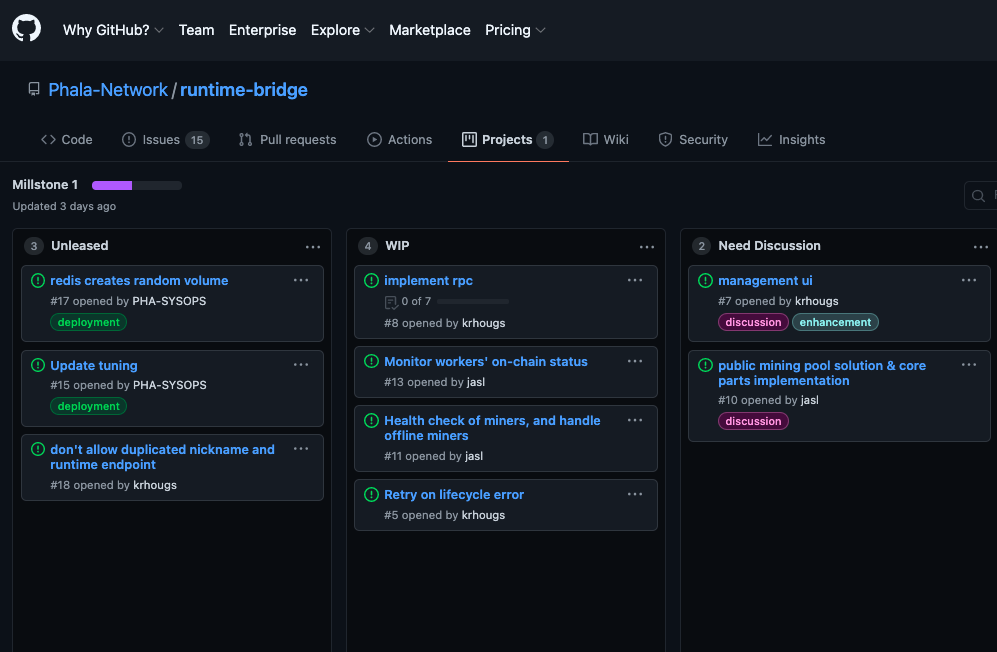Switch to the Insights tab

pos(792,139)
